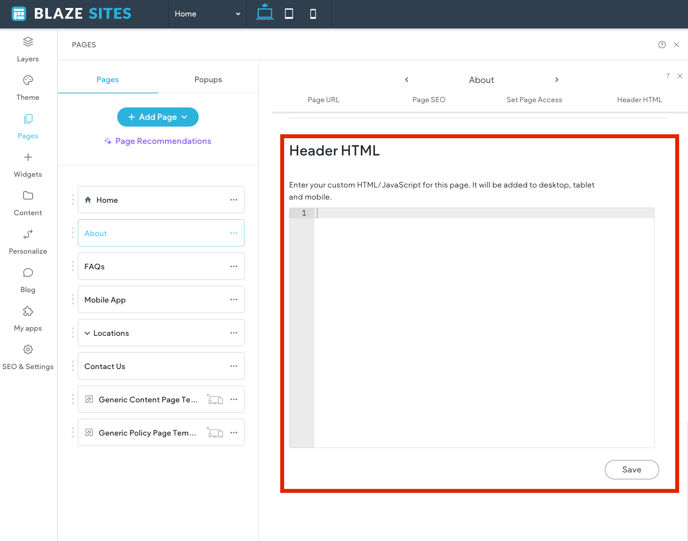Image resolution: width=688 pixels, height=541 pixels.
Task: Switch to desktop preview mode
Action: (264, 13)
